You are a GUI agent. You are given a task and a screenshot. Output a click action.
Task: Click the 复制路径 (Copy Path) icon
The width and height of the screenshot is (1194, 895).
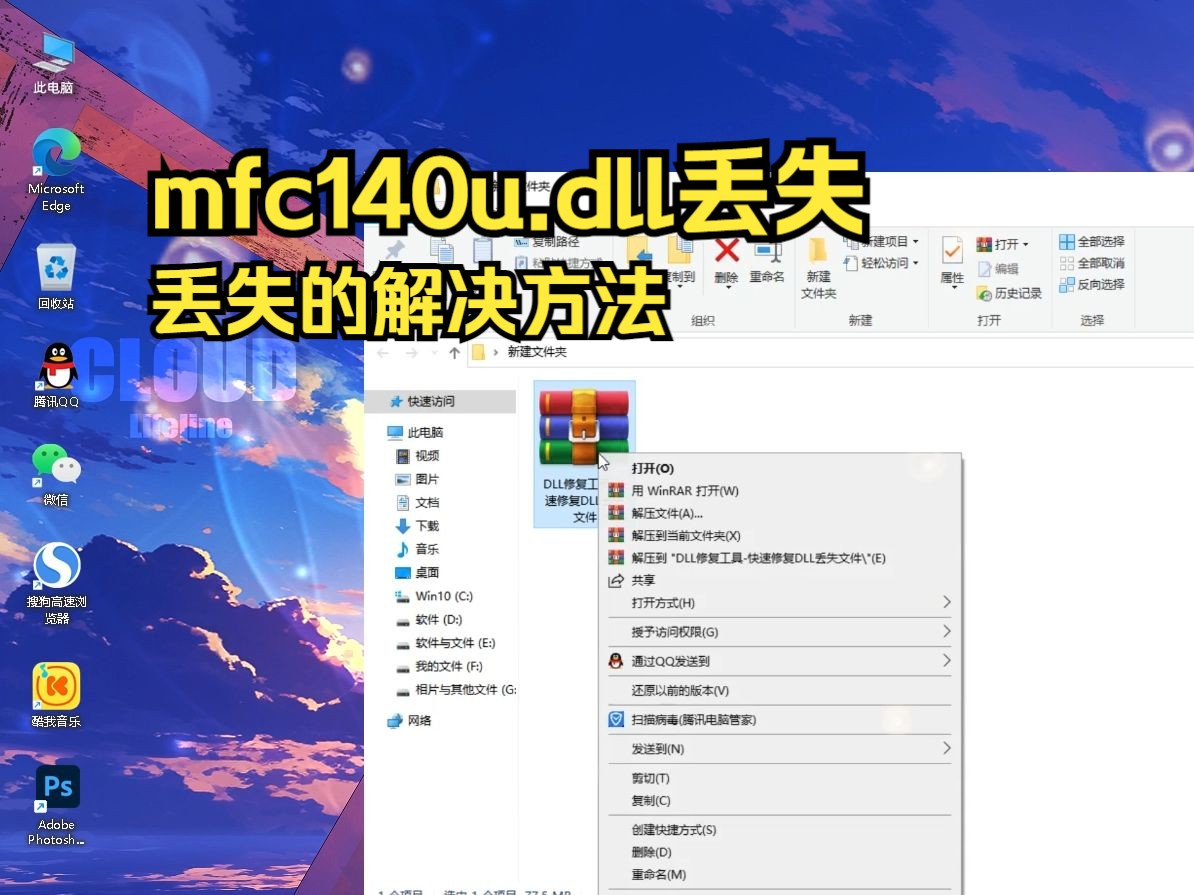[x=545, y=241]
